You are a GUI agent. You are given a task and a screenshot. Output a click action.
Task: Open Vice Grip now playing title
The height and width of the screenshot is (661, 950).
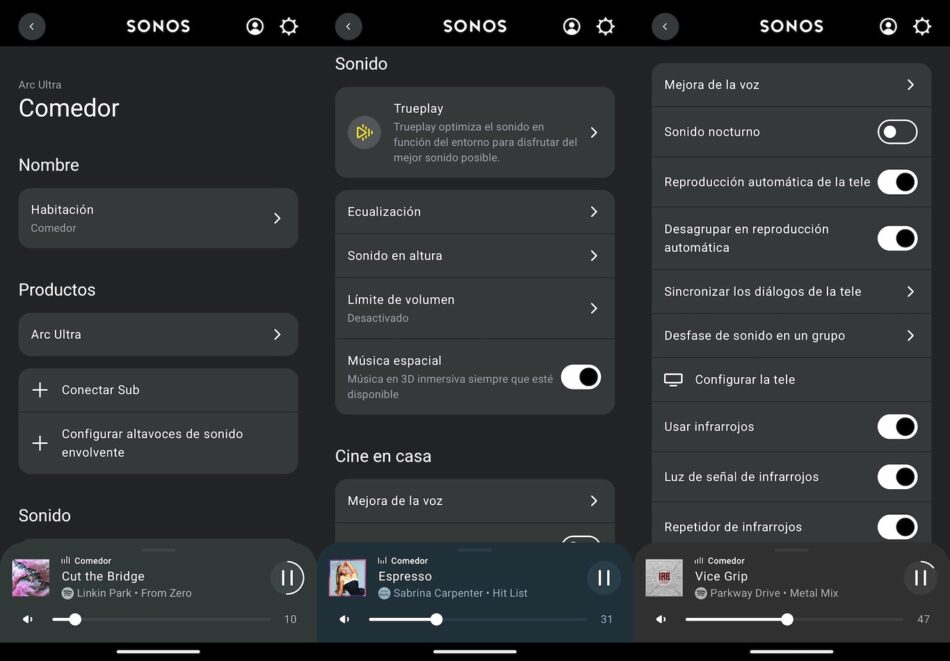[x=721, y=576]
